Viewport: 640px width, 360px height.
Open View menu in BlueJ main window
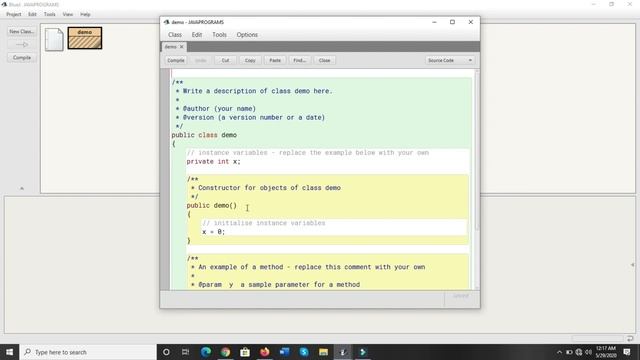coord(68,14)
